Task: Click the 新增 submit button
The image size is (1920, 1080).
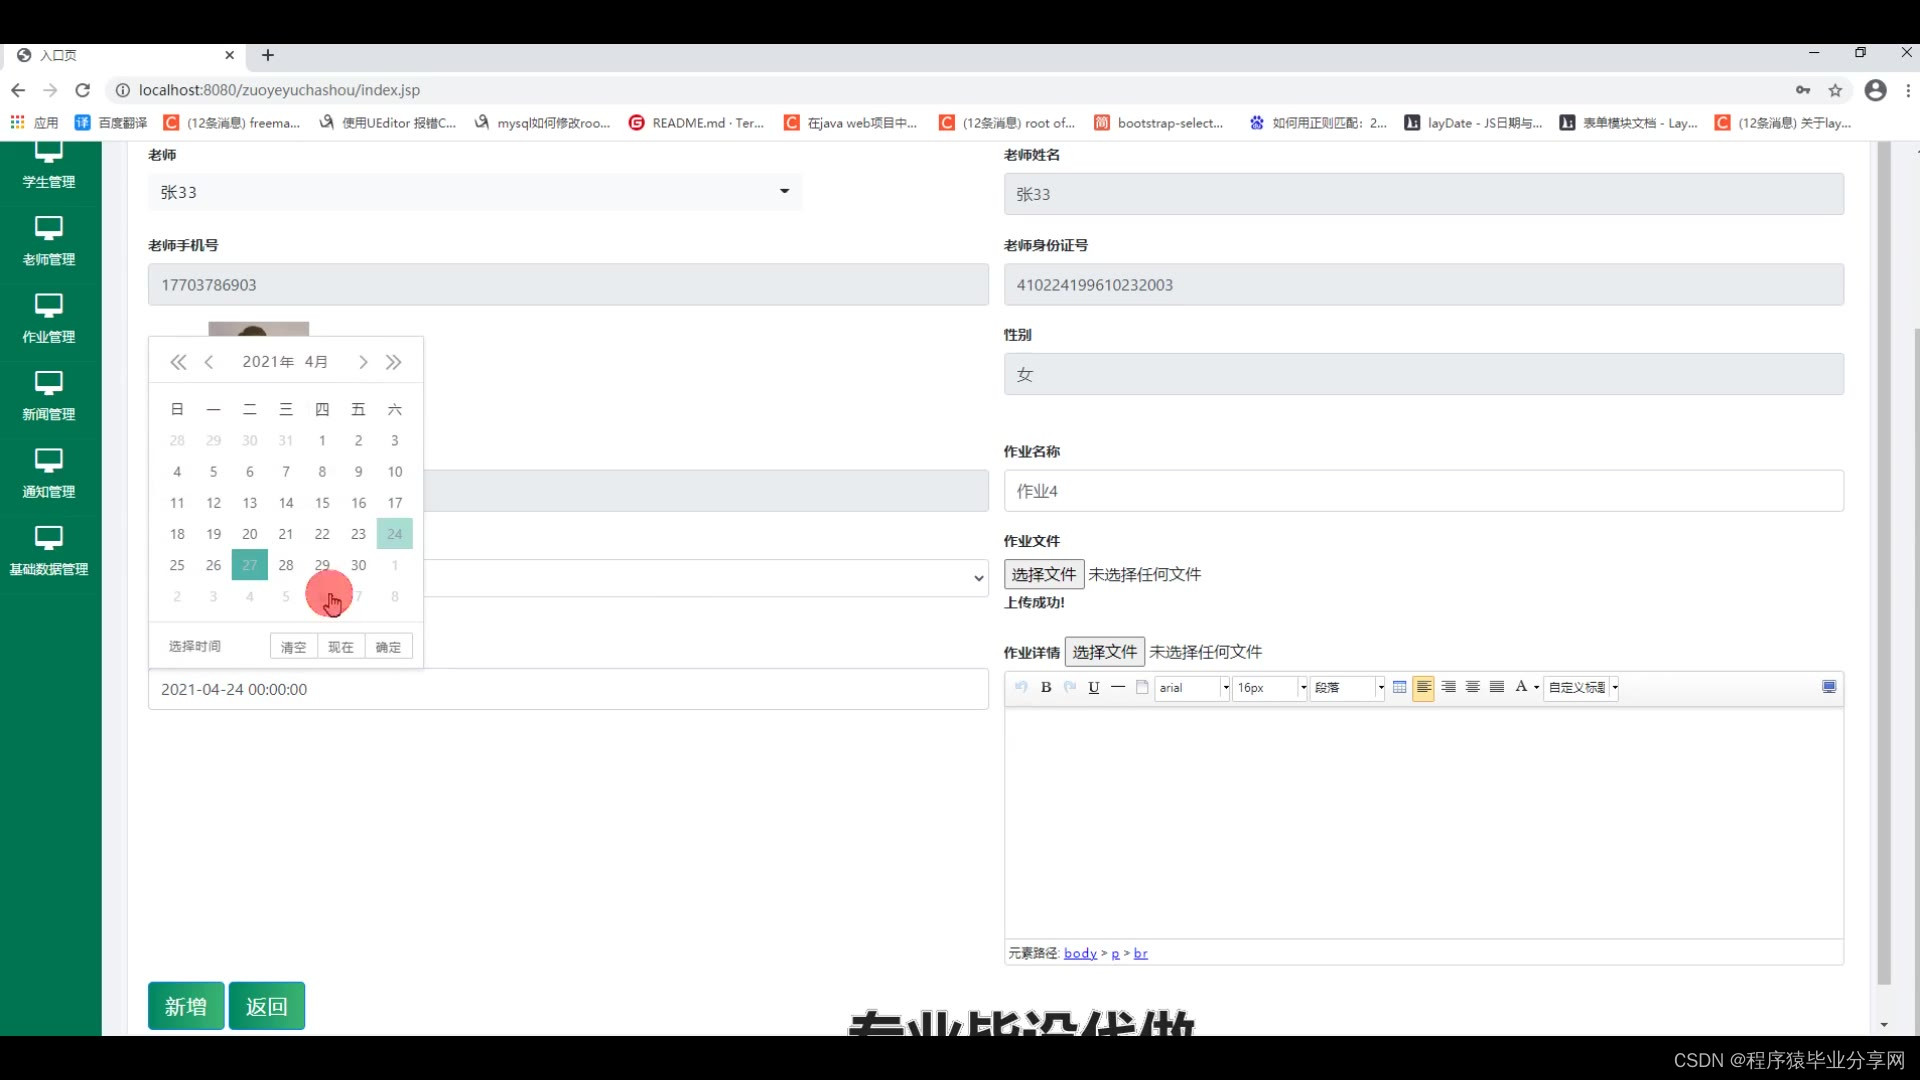Action: [186, 1006]
